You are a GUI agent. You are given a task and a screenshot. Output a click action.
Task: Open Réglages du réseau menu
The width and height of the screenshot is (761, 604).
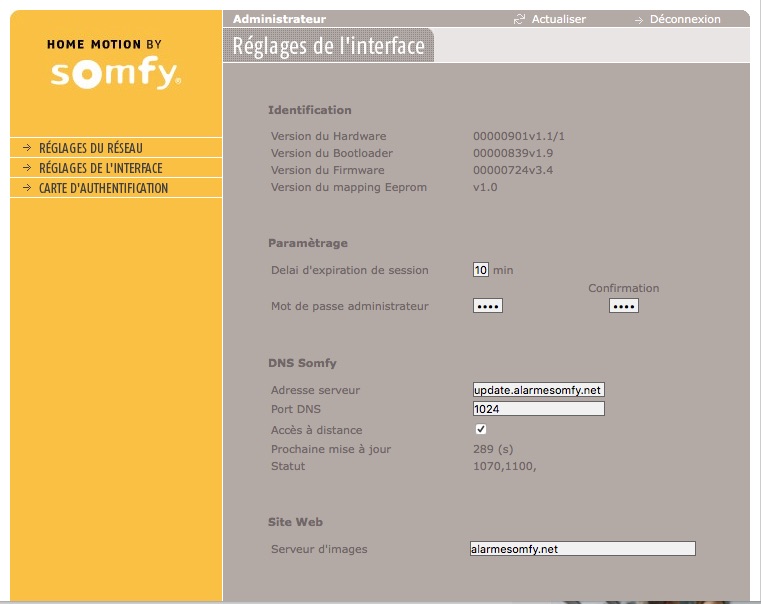coord(91,147)
